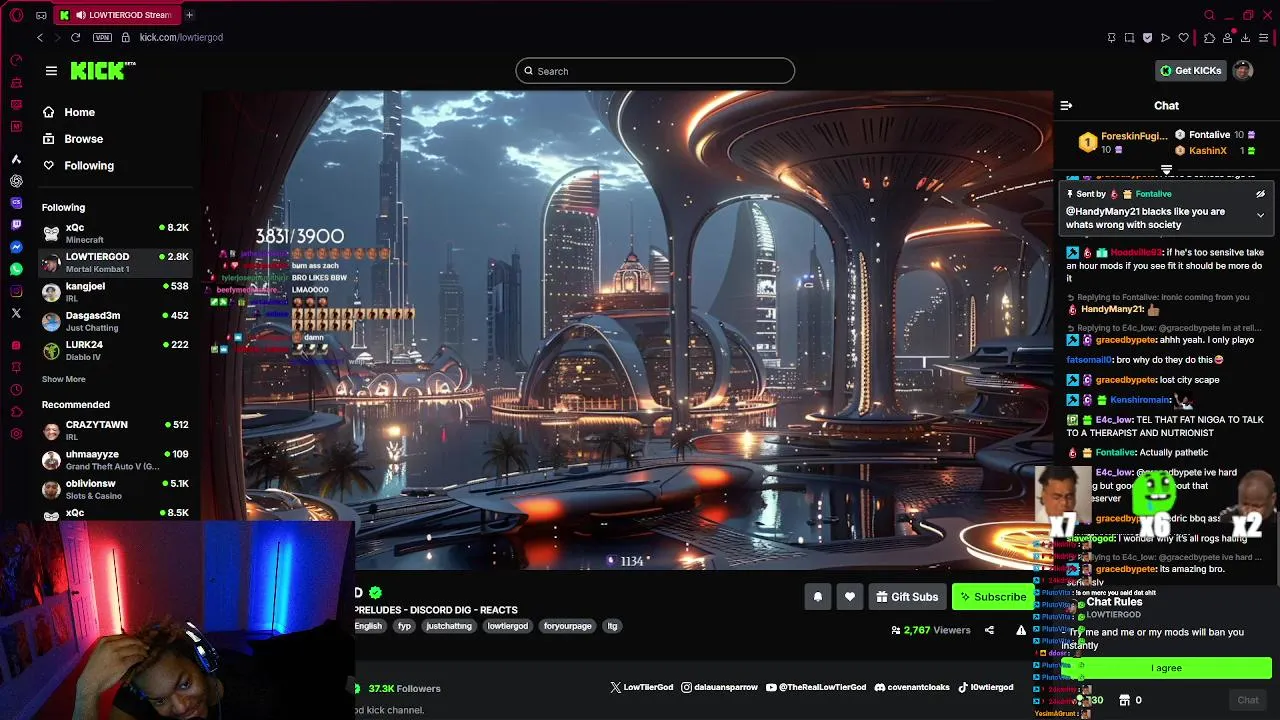Open Opera main menu logo

[16, 15]
